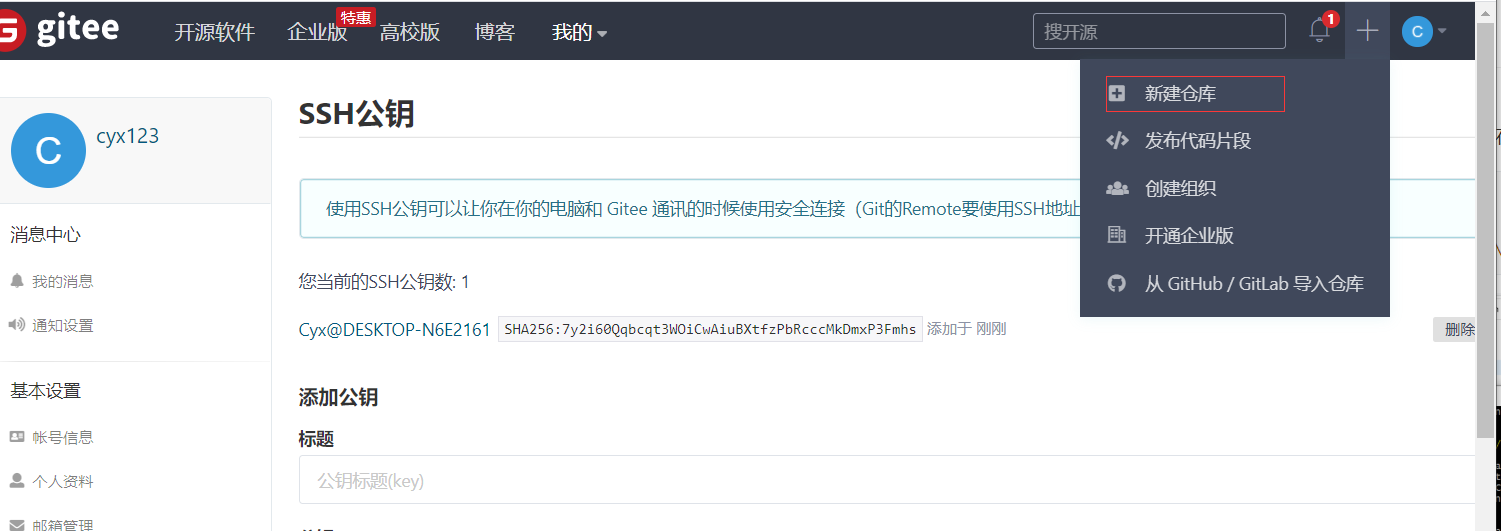
Task: Click building icon beside 开通企业版
Action: [1117, 236]
